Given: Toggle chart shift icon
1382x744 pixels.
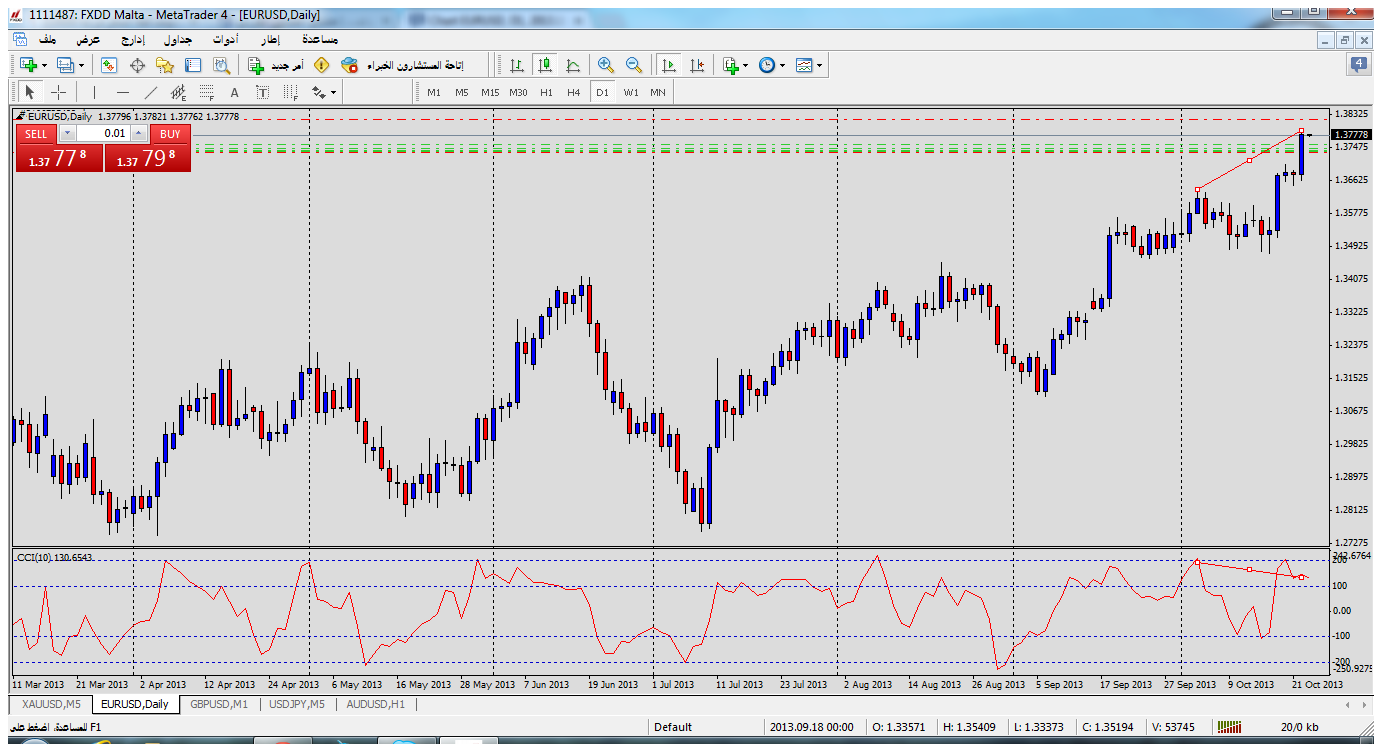Looking at the screenshot, I should [697, 65].
